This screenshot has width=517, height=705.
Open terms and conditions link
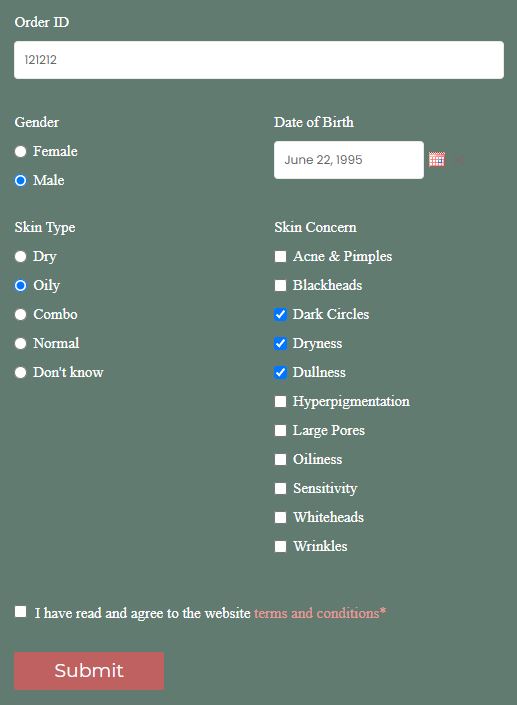point(320,613)
